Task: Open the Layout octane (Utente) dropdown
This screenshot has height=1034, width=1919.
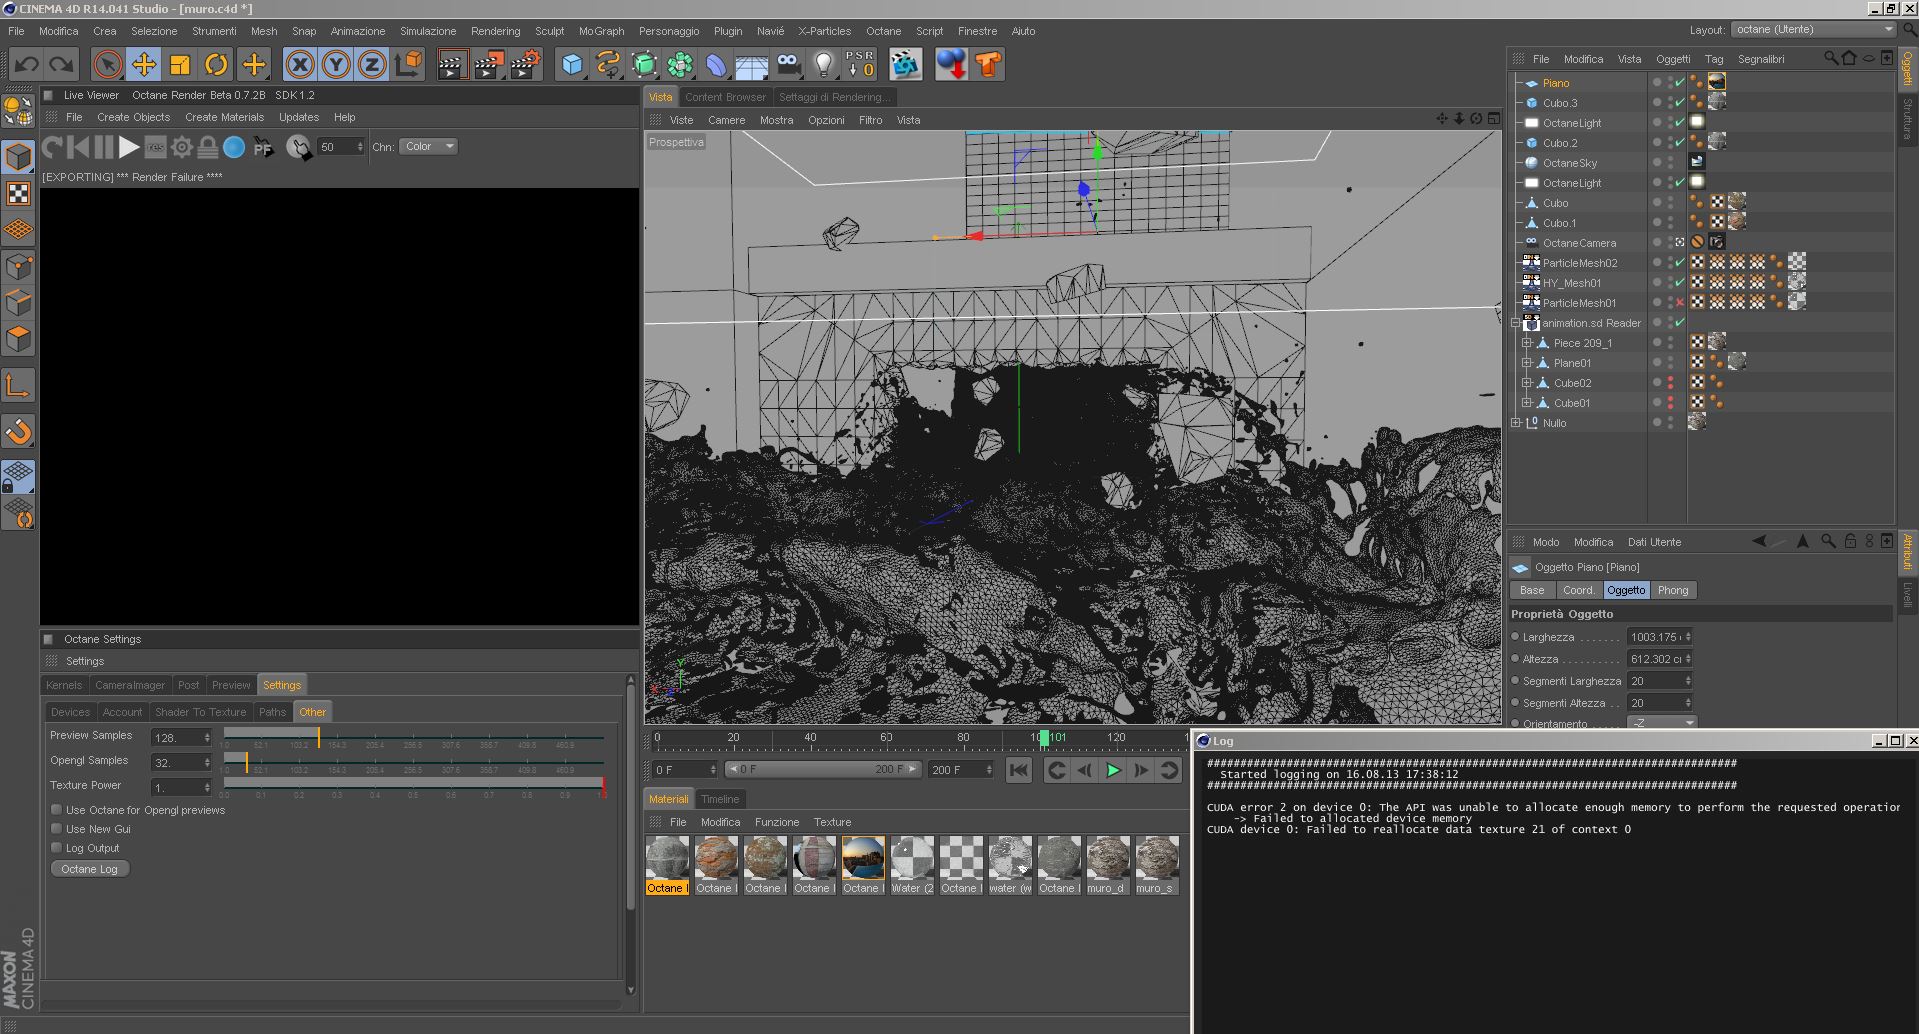Action: pos(1813,30)
